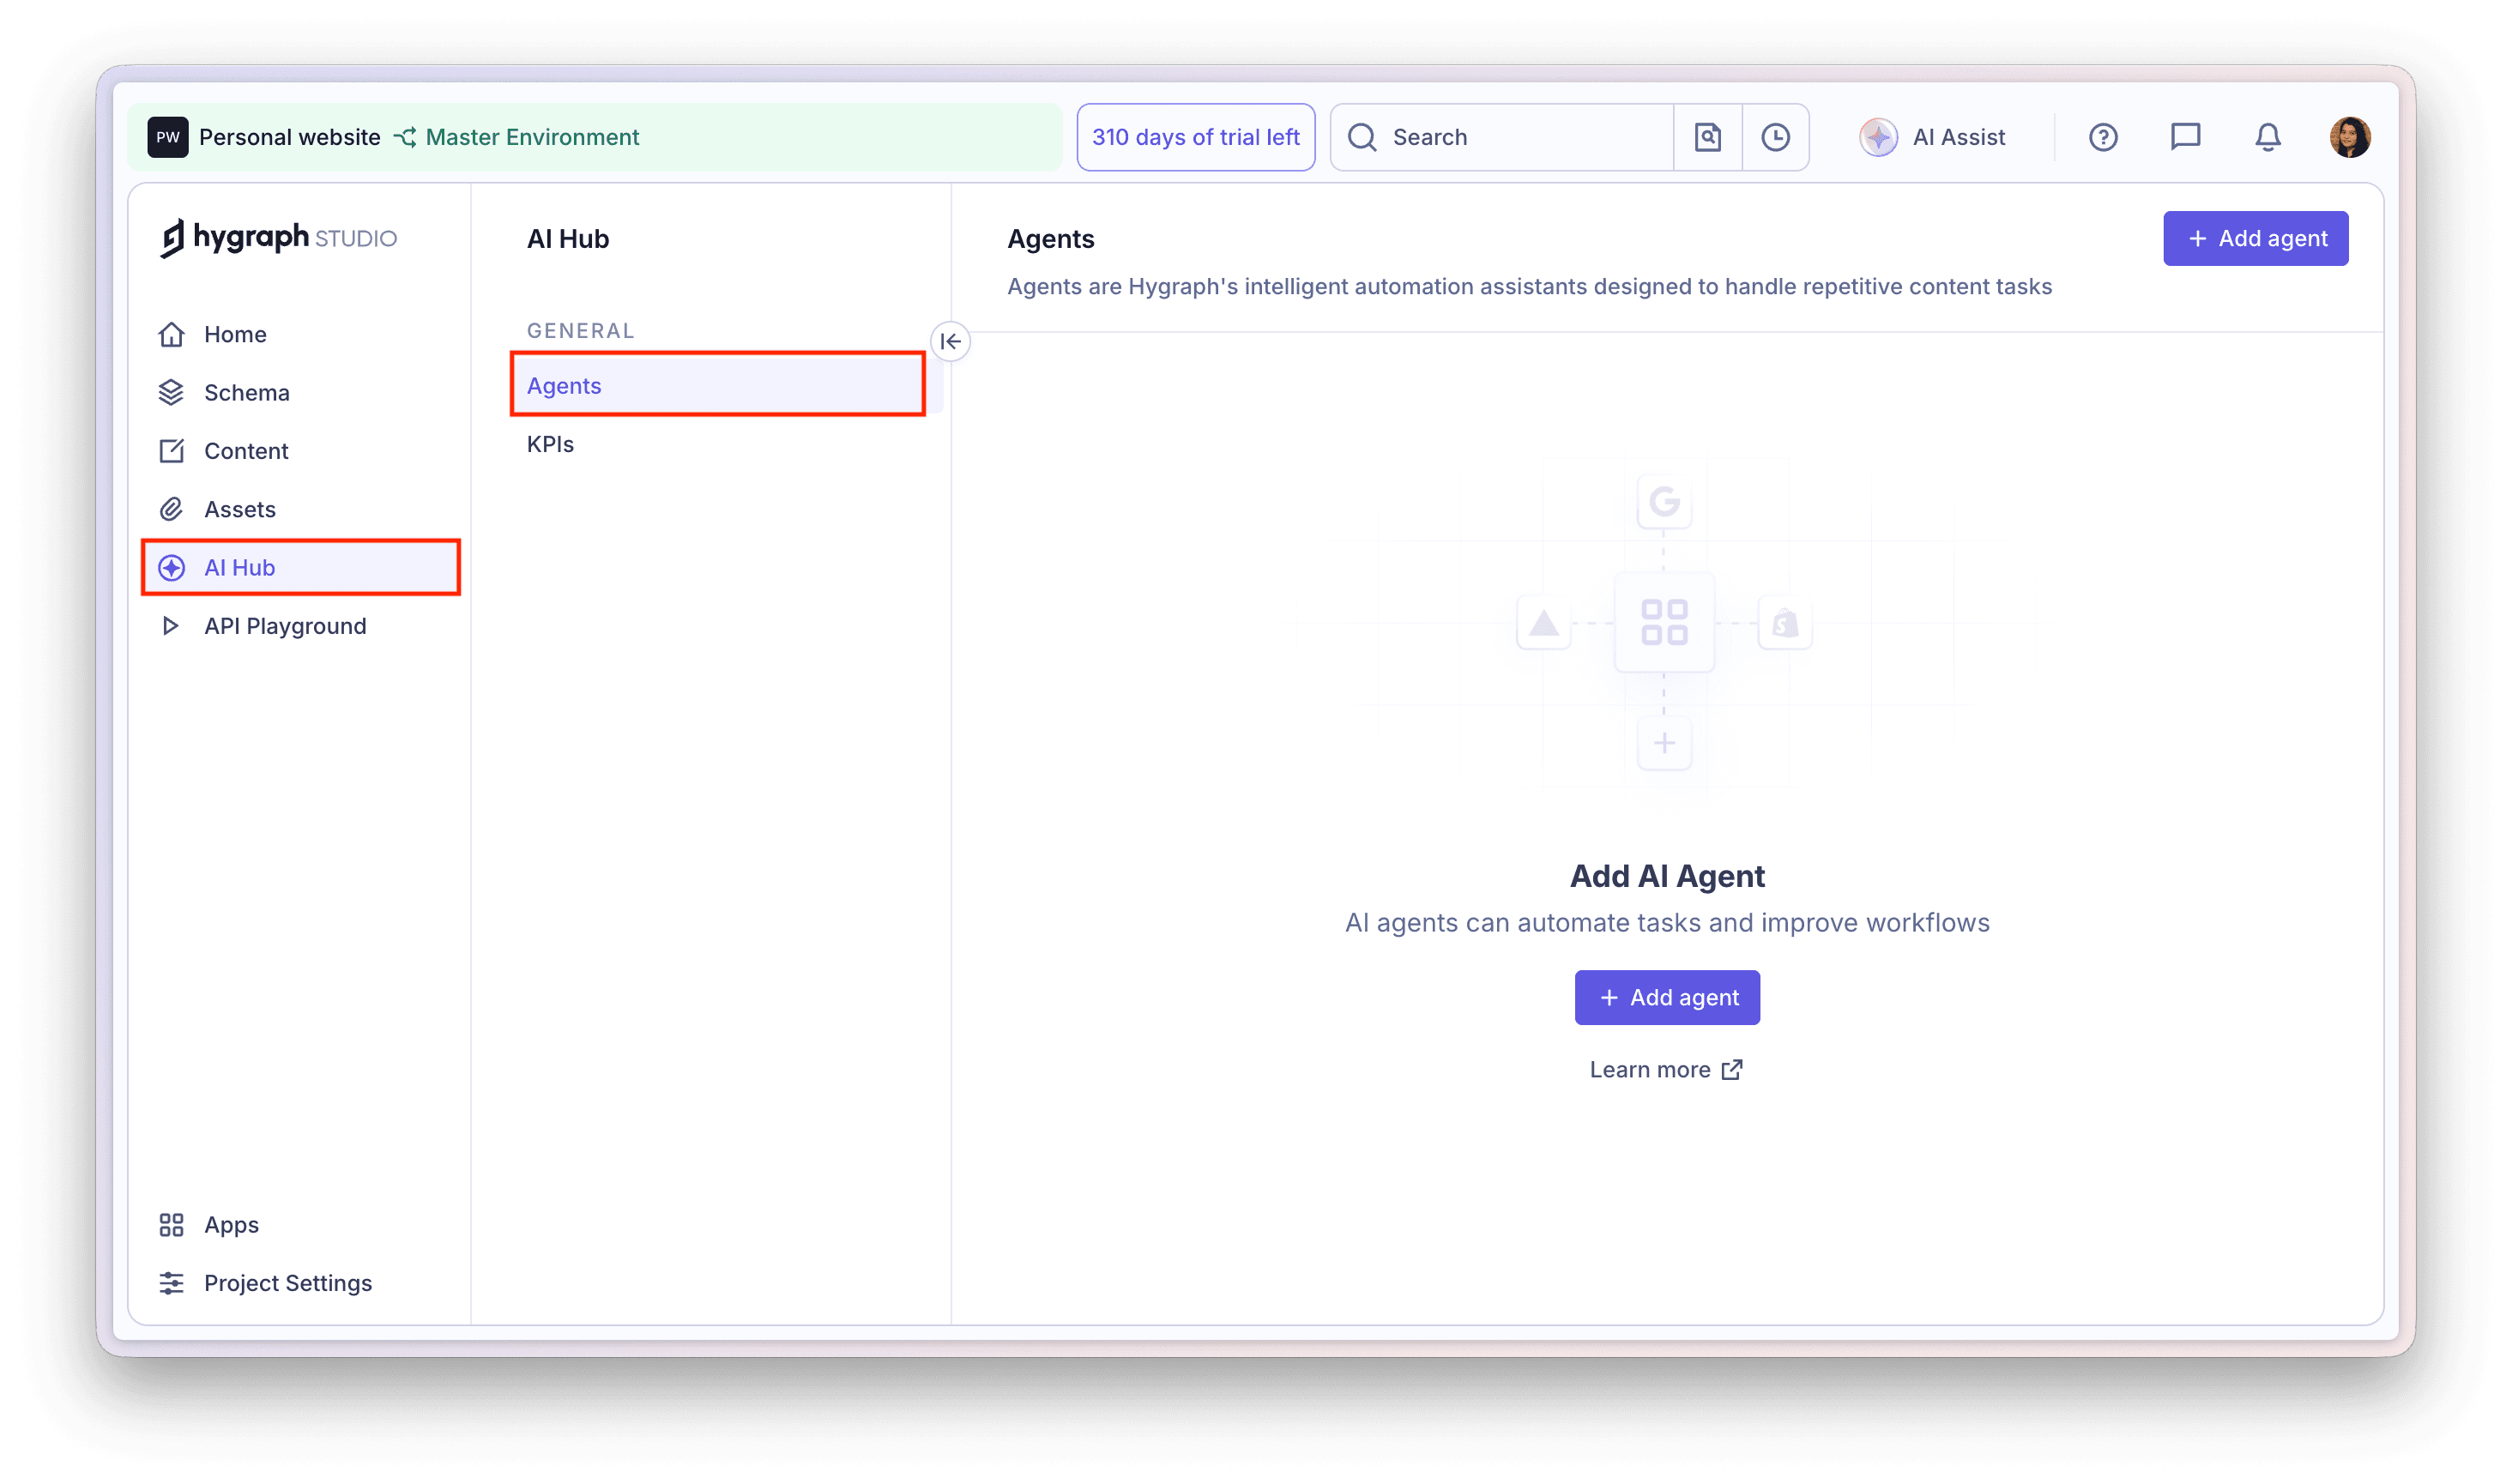The width and height of the screenshot is (2512, 1484).
Task: Open the version history clock icon
Action: [1776, 137]
